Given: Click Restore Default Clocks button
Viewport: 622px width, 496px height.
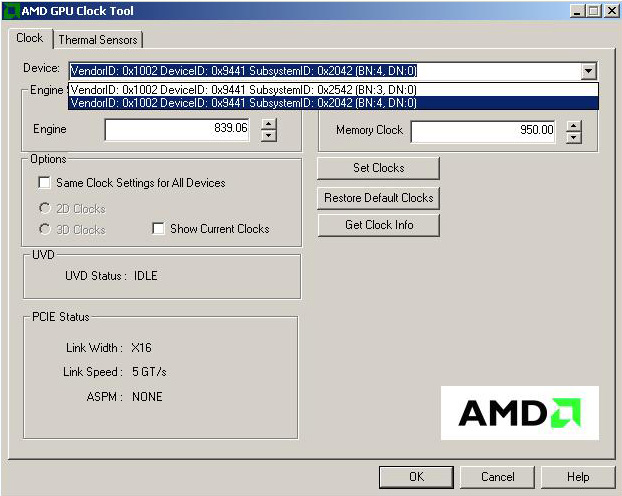Looking at the screenshot, I should click(x=378, y=198).
